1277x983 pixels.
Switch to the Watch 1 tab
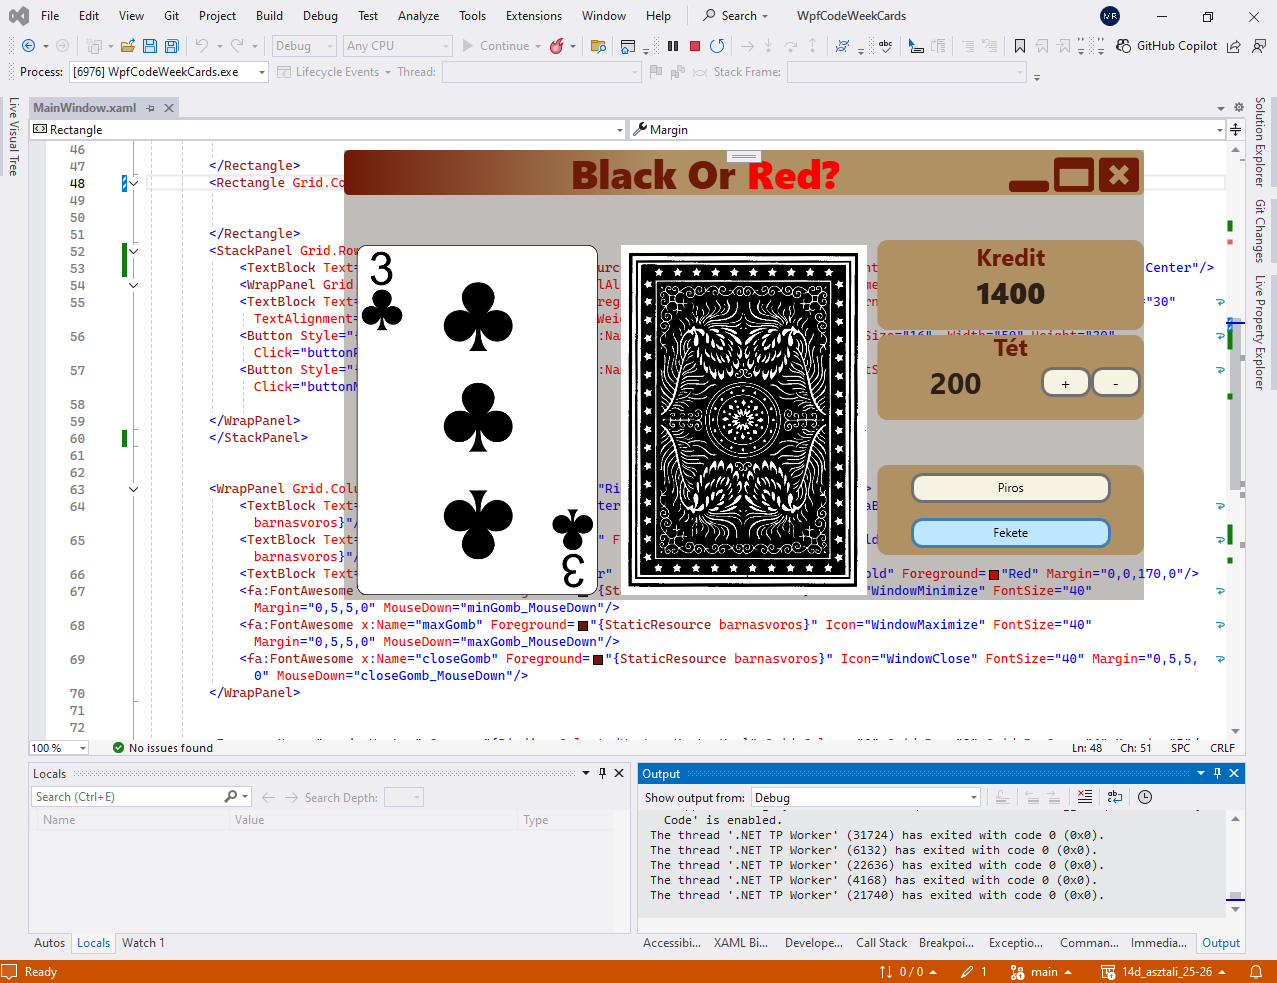(x=143, y=943)
